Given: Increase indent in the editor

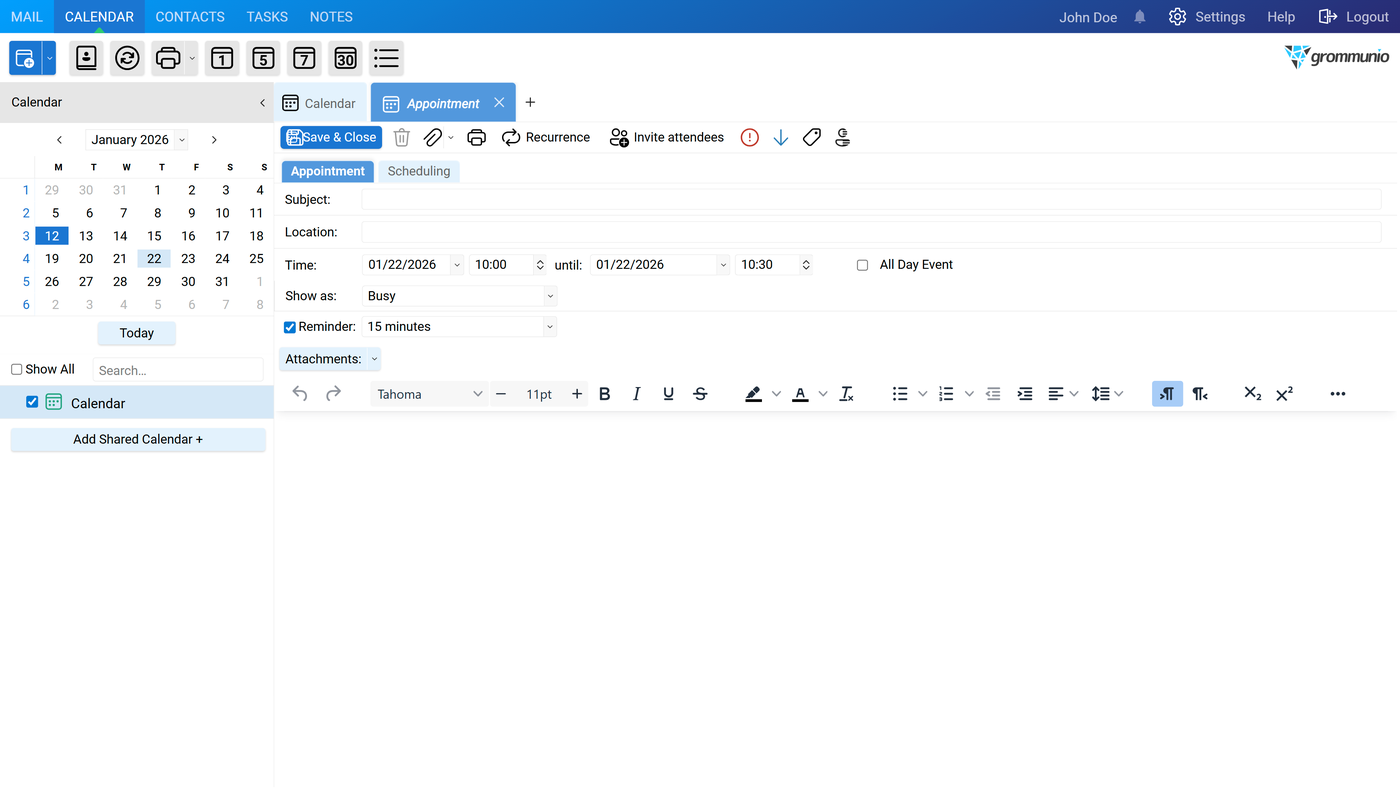Looking at the screenshot, I should pos(1025,394).
